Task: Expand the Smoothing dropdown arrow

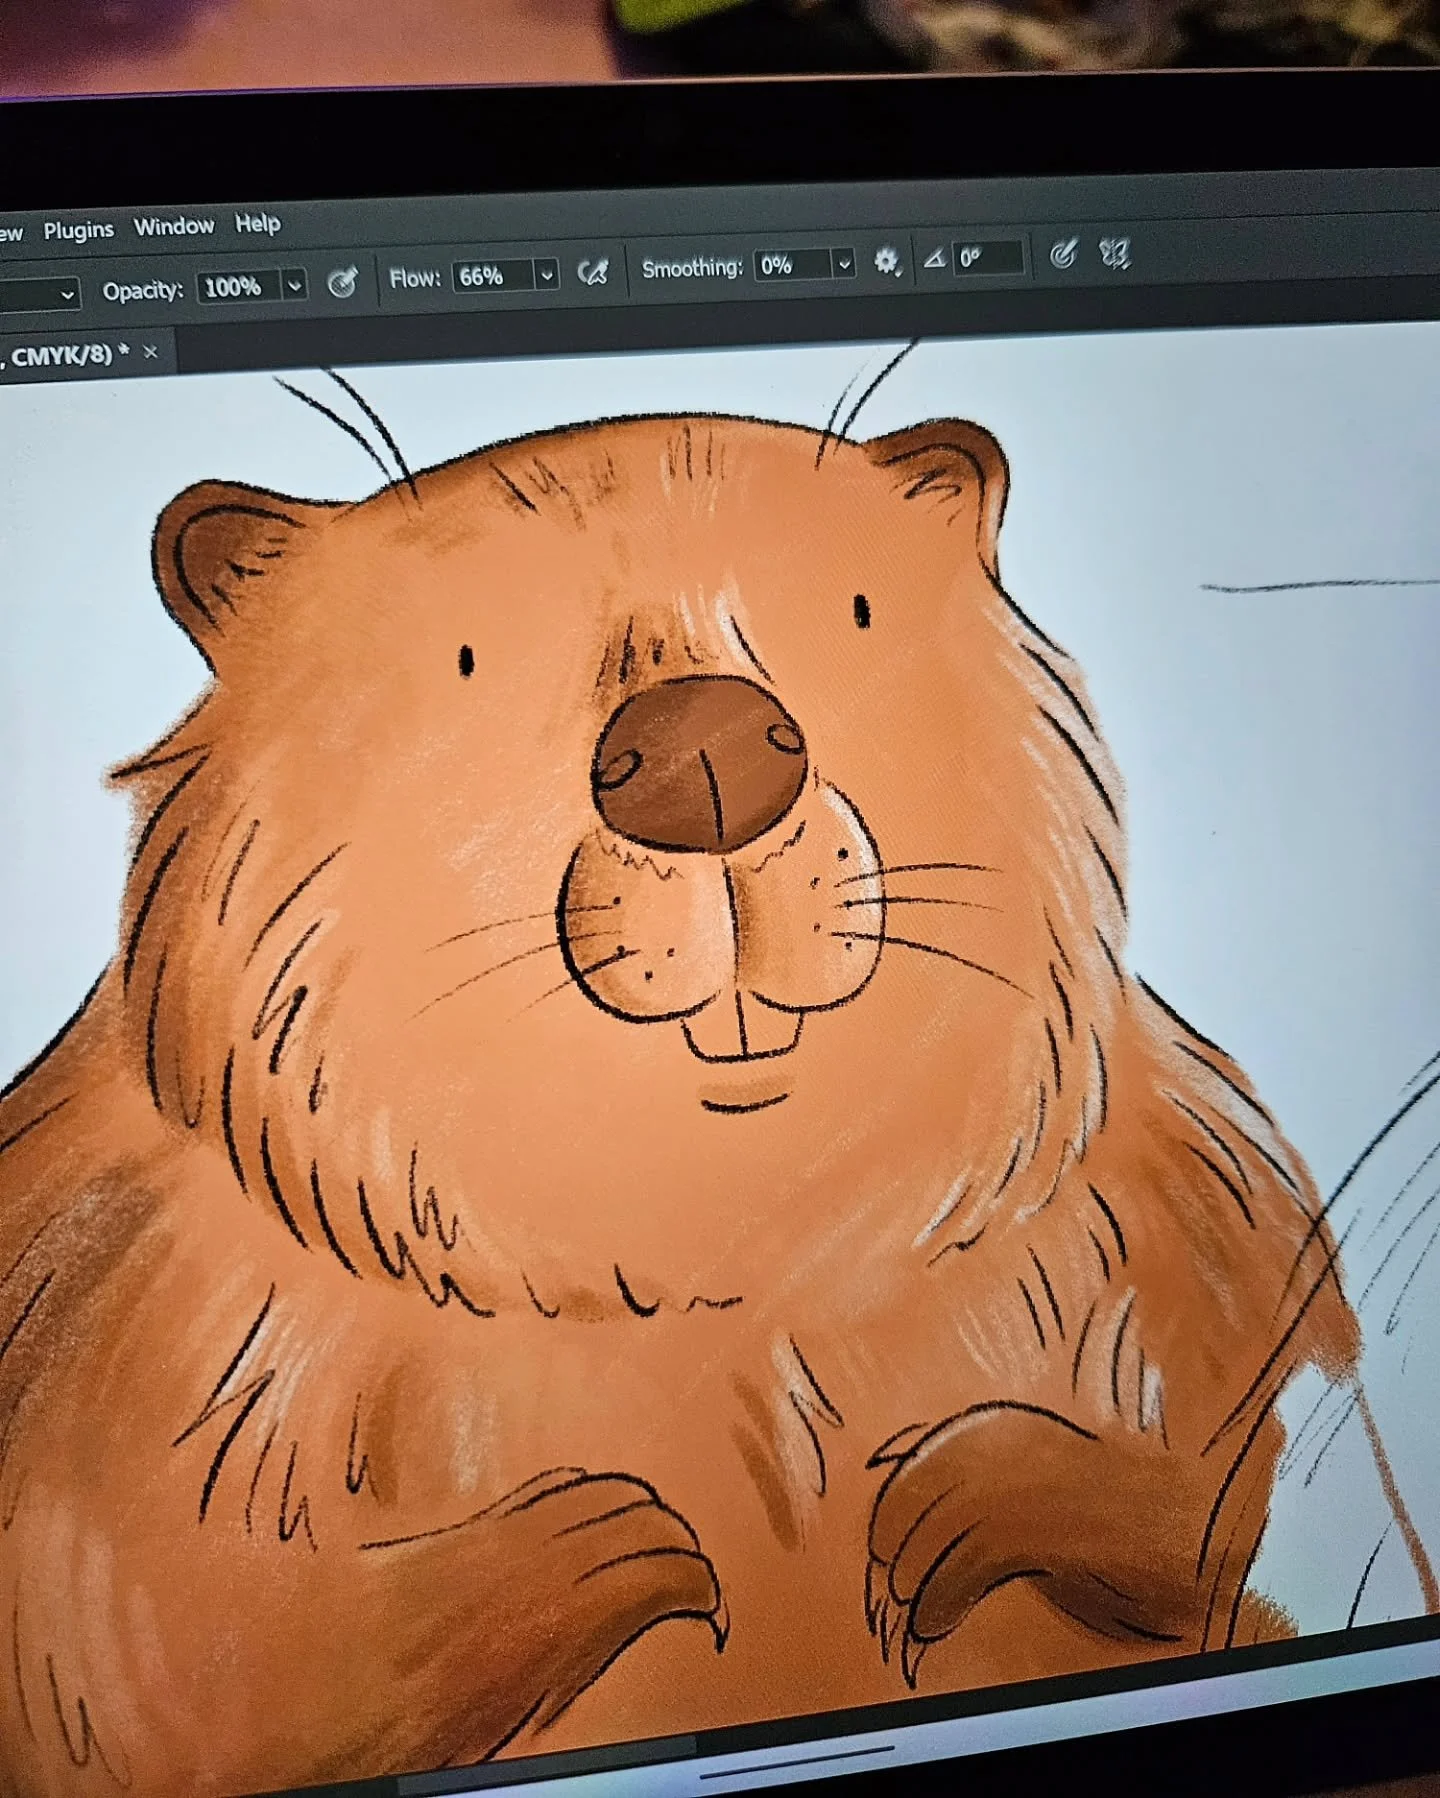Action: (844, 264)
